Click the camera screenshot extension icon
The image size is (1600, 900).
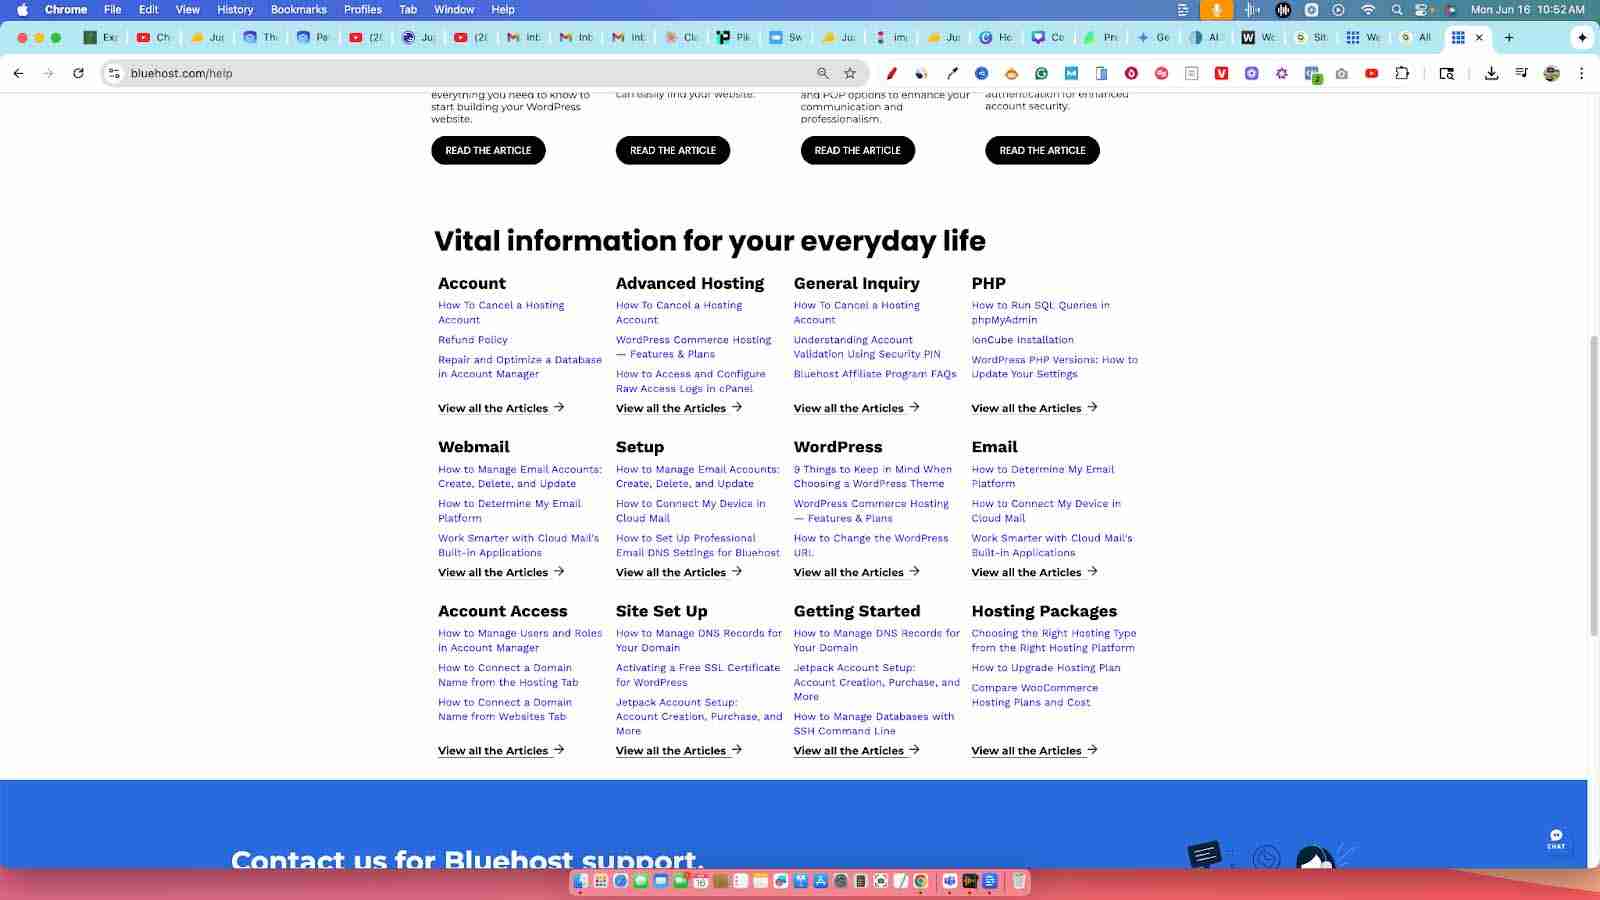pyautogui.click(x=1342, y=73)
